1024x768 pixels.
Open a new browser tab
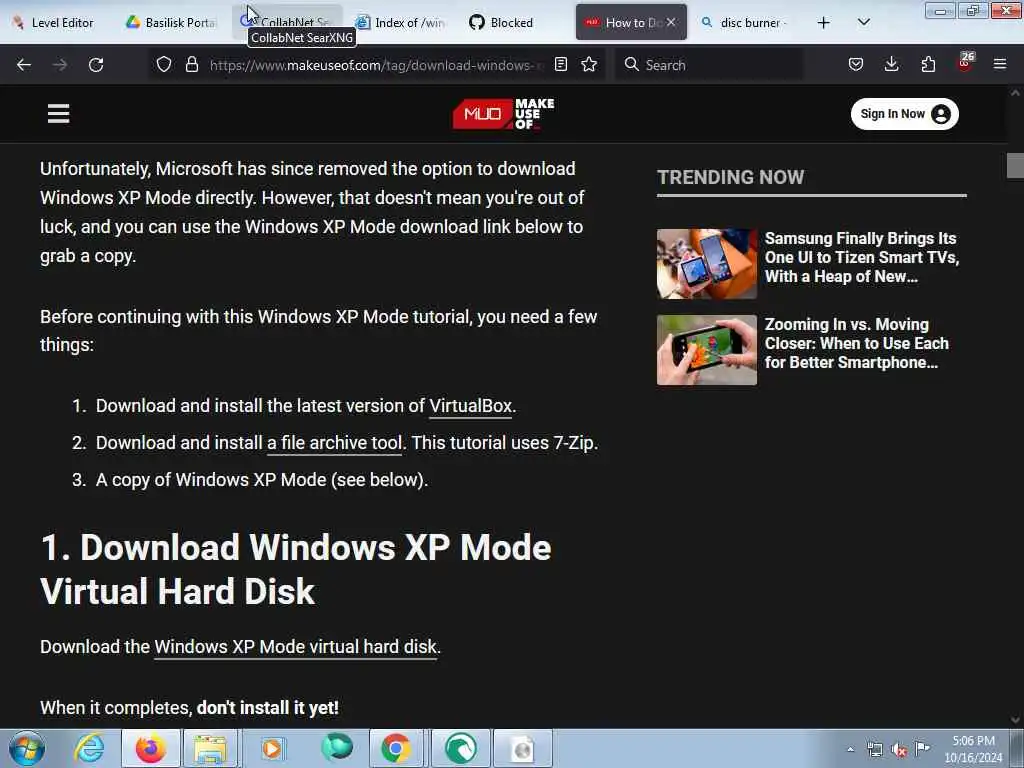point(824,23)
